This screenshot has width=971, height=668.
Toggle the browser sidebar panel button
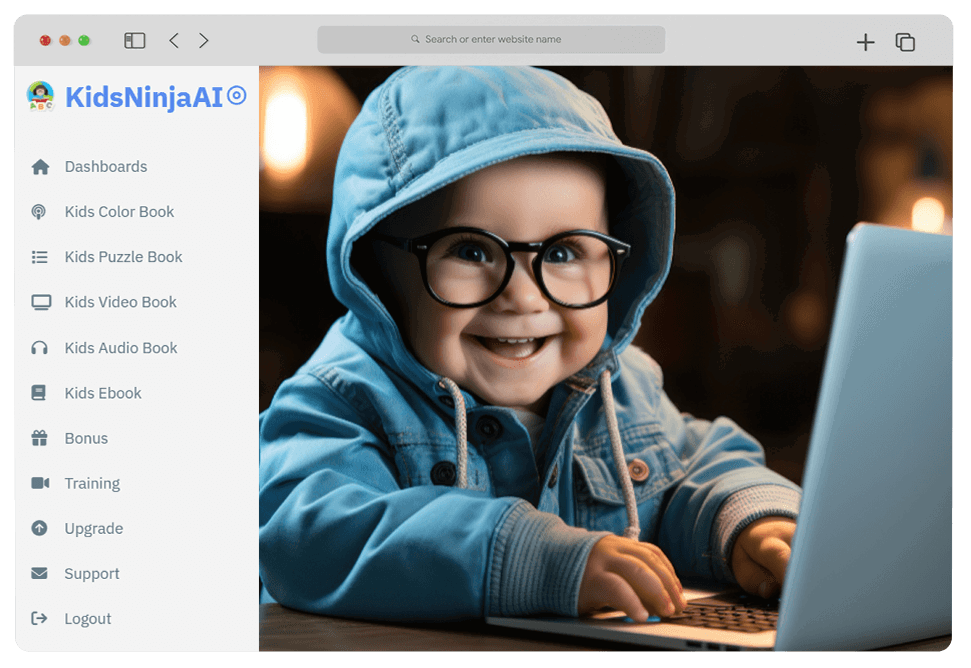pyautogui.click(x=135, y=41)
